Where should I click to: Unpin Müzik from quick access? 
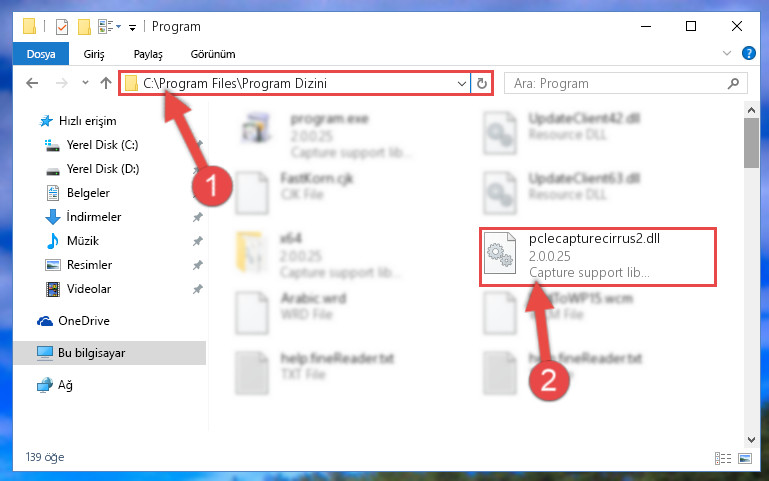click(x=198, y=241)
